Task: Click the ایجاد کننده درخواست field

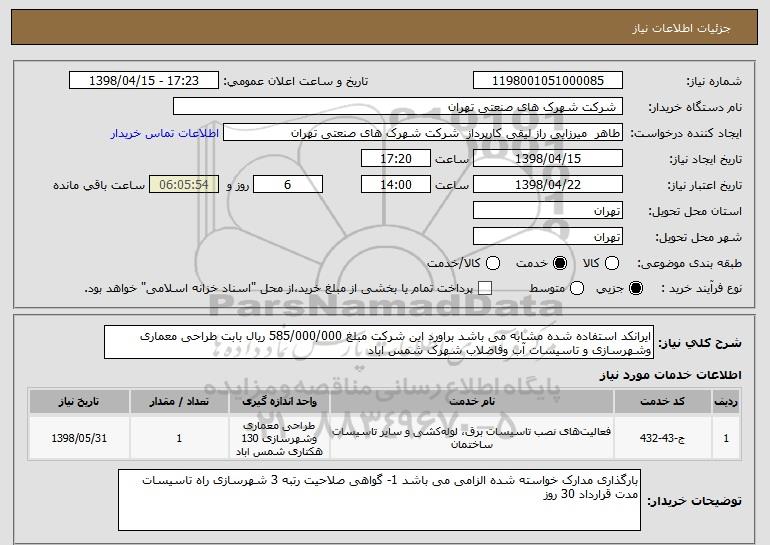Action: [x=423, y=133]
